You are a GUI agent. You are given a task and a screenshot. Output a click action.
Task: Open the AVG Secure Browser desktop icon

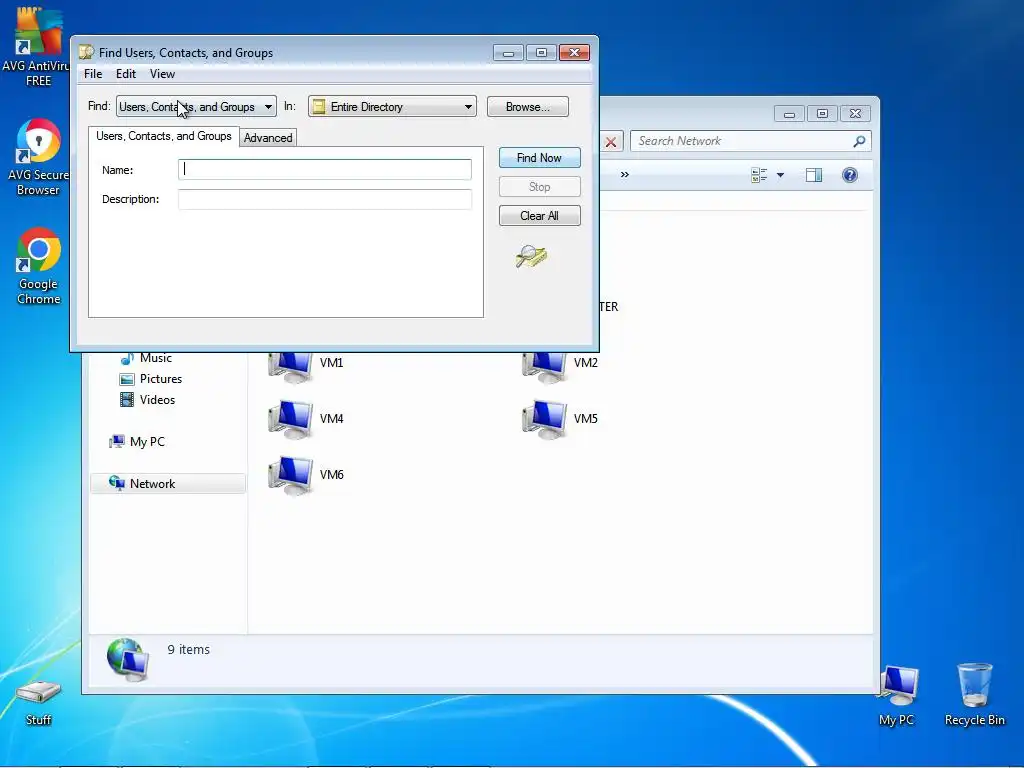pos(38,157)
